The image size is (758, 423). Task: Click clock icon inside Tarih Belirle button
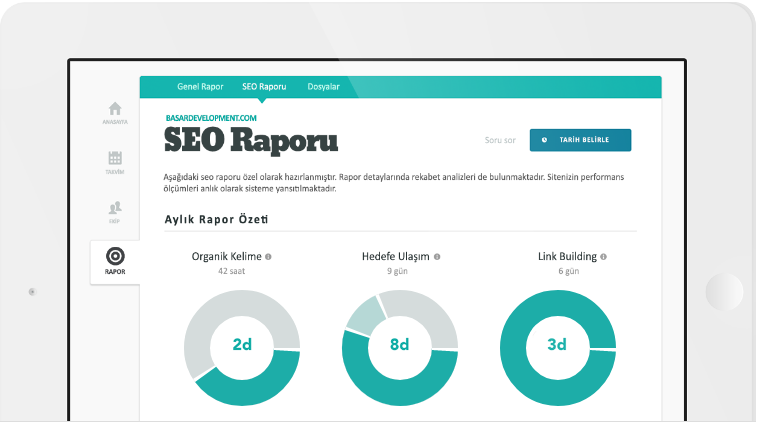pos(544,140)
